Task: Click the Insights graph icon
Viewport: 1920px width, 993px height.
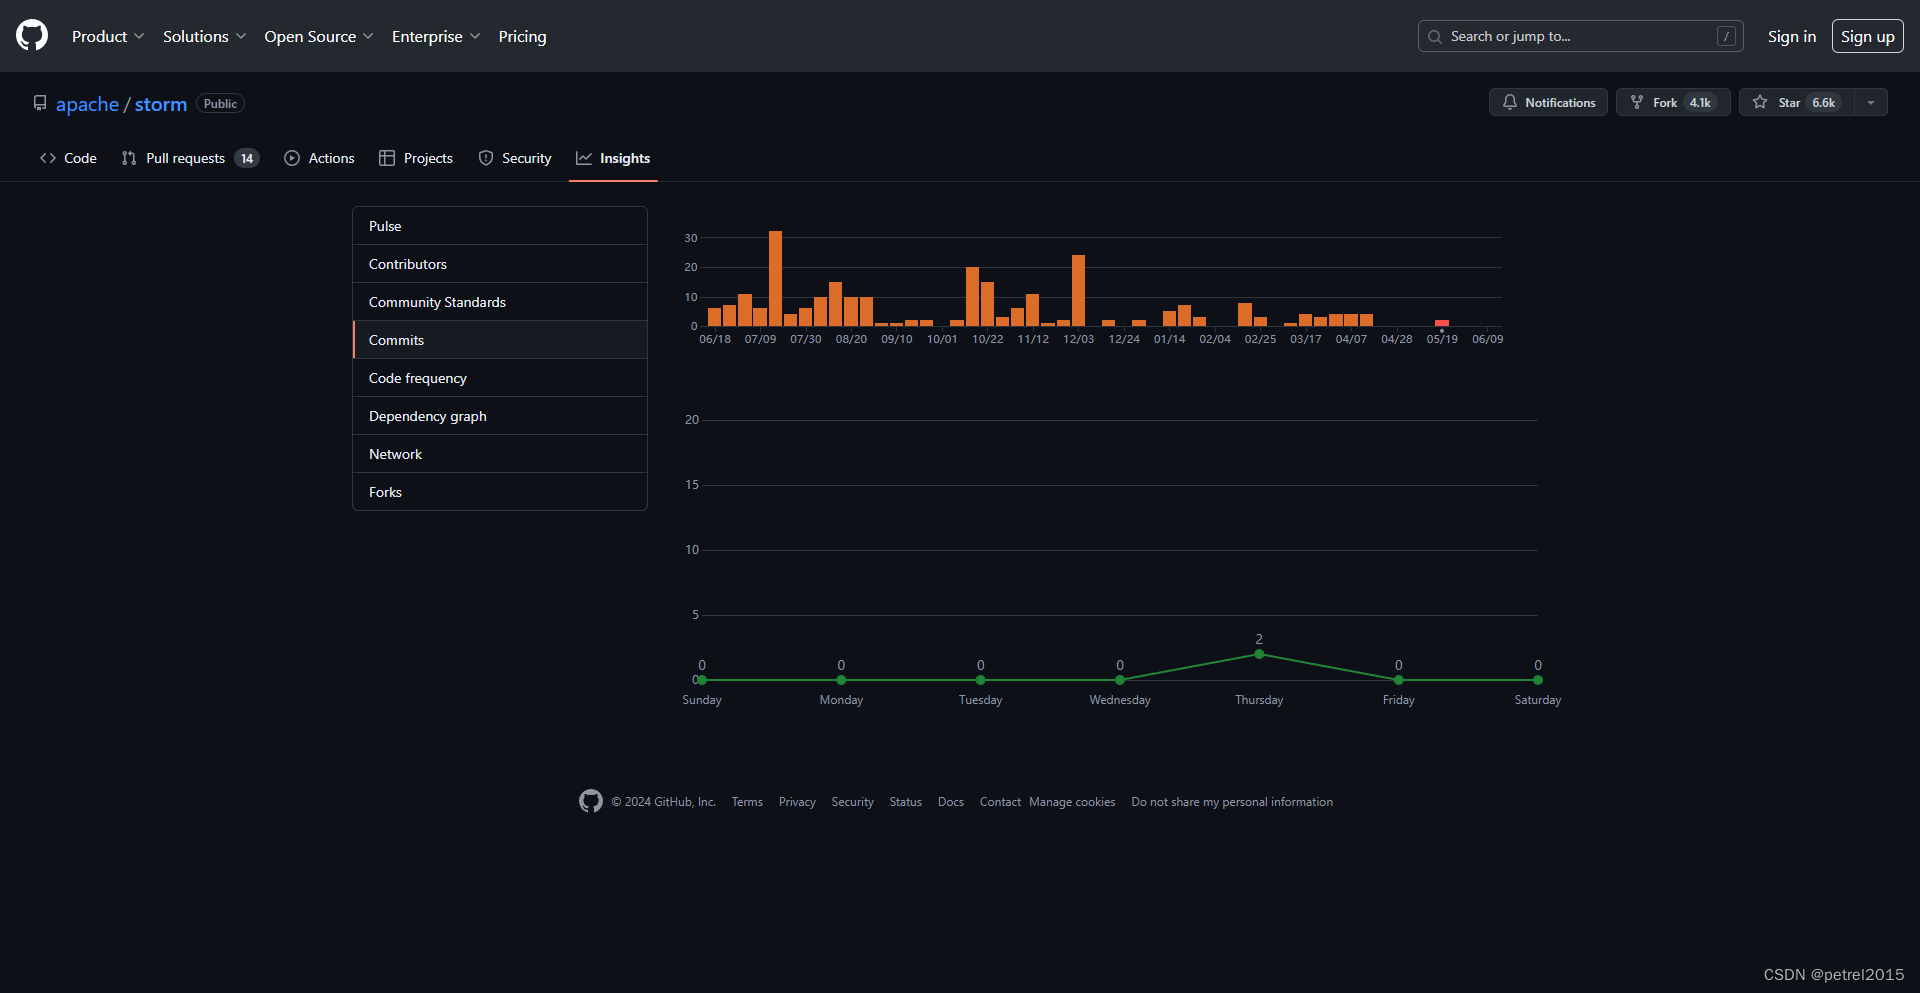Action: [x=584, y=158]
